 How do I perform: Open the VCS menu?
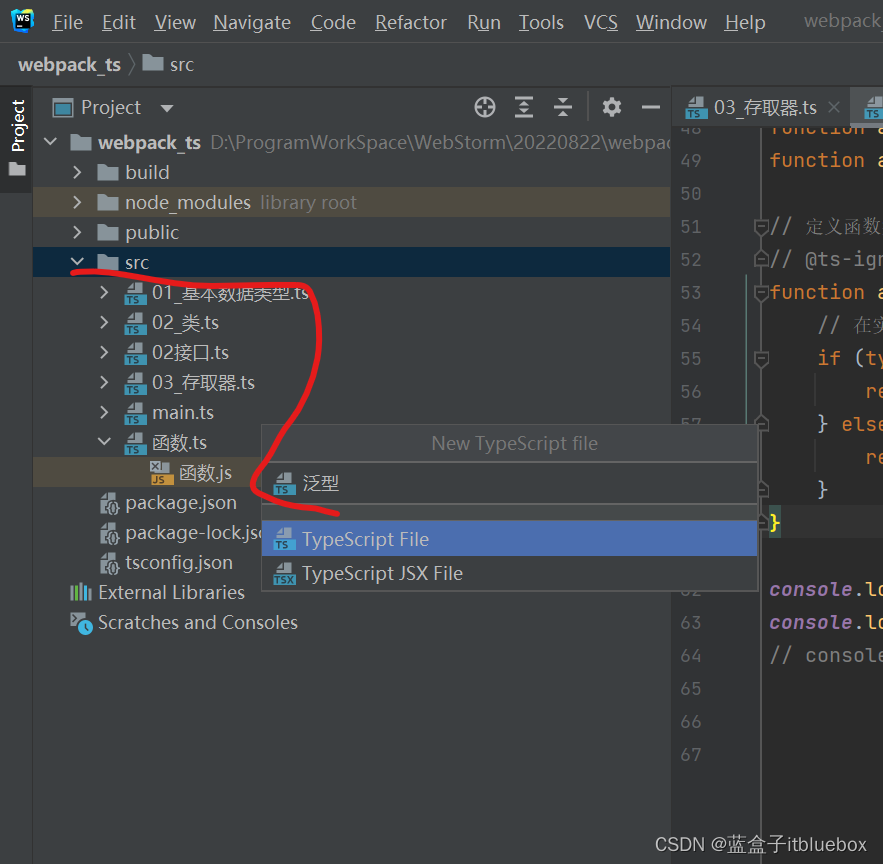coord(600,23)
